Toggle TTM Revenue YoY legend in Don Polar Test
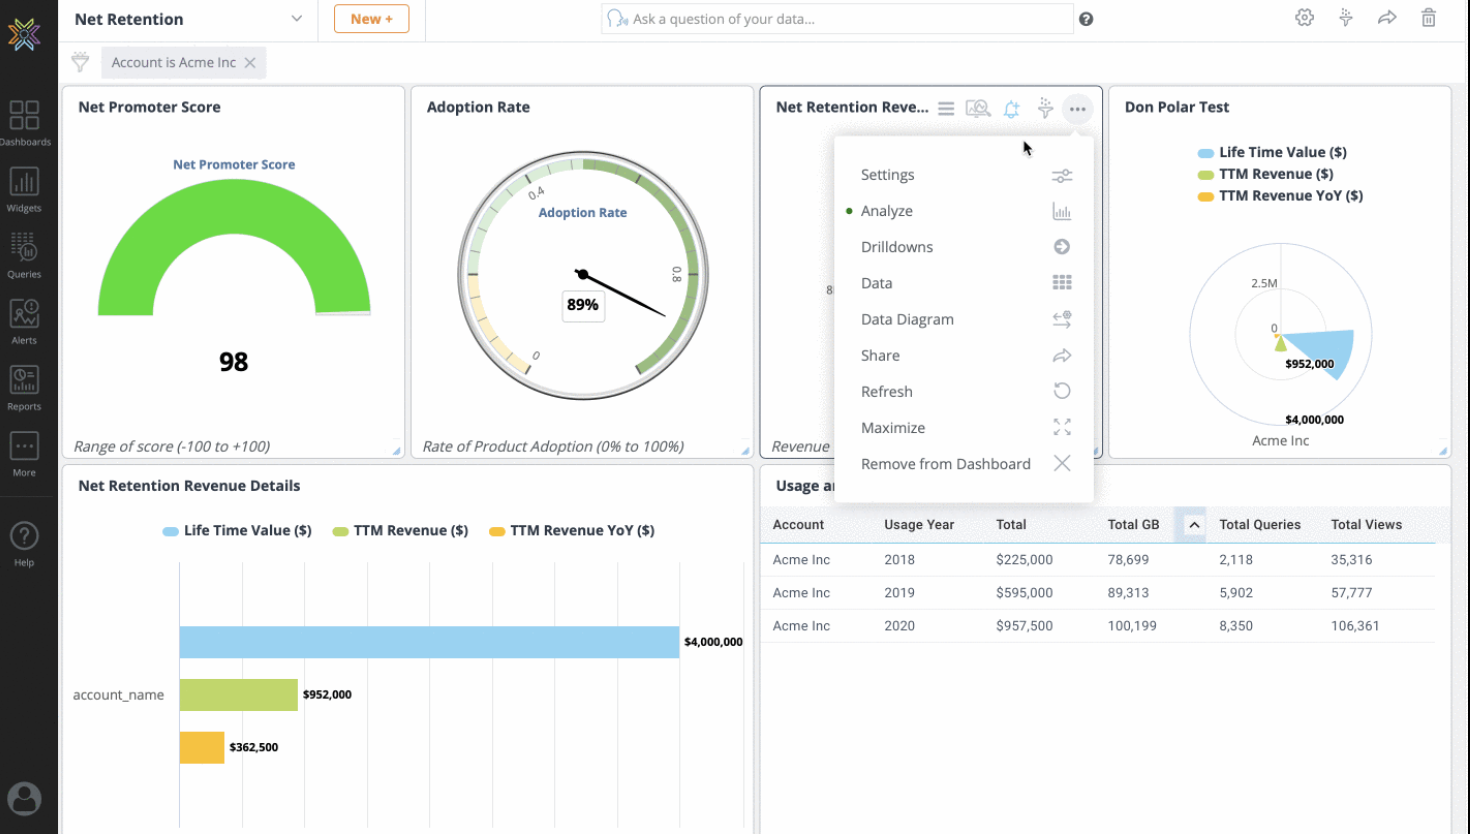 tap(1280, 196)
